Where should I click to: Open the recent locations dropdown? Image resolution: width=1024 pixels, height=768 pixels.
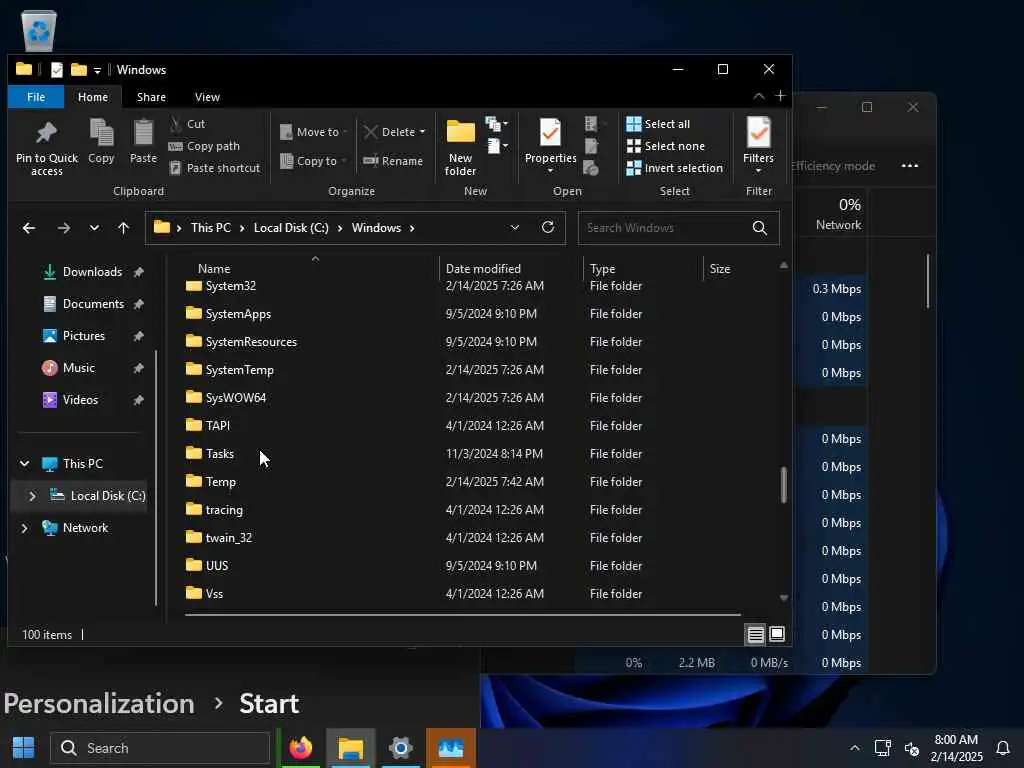pos(94,228)
